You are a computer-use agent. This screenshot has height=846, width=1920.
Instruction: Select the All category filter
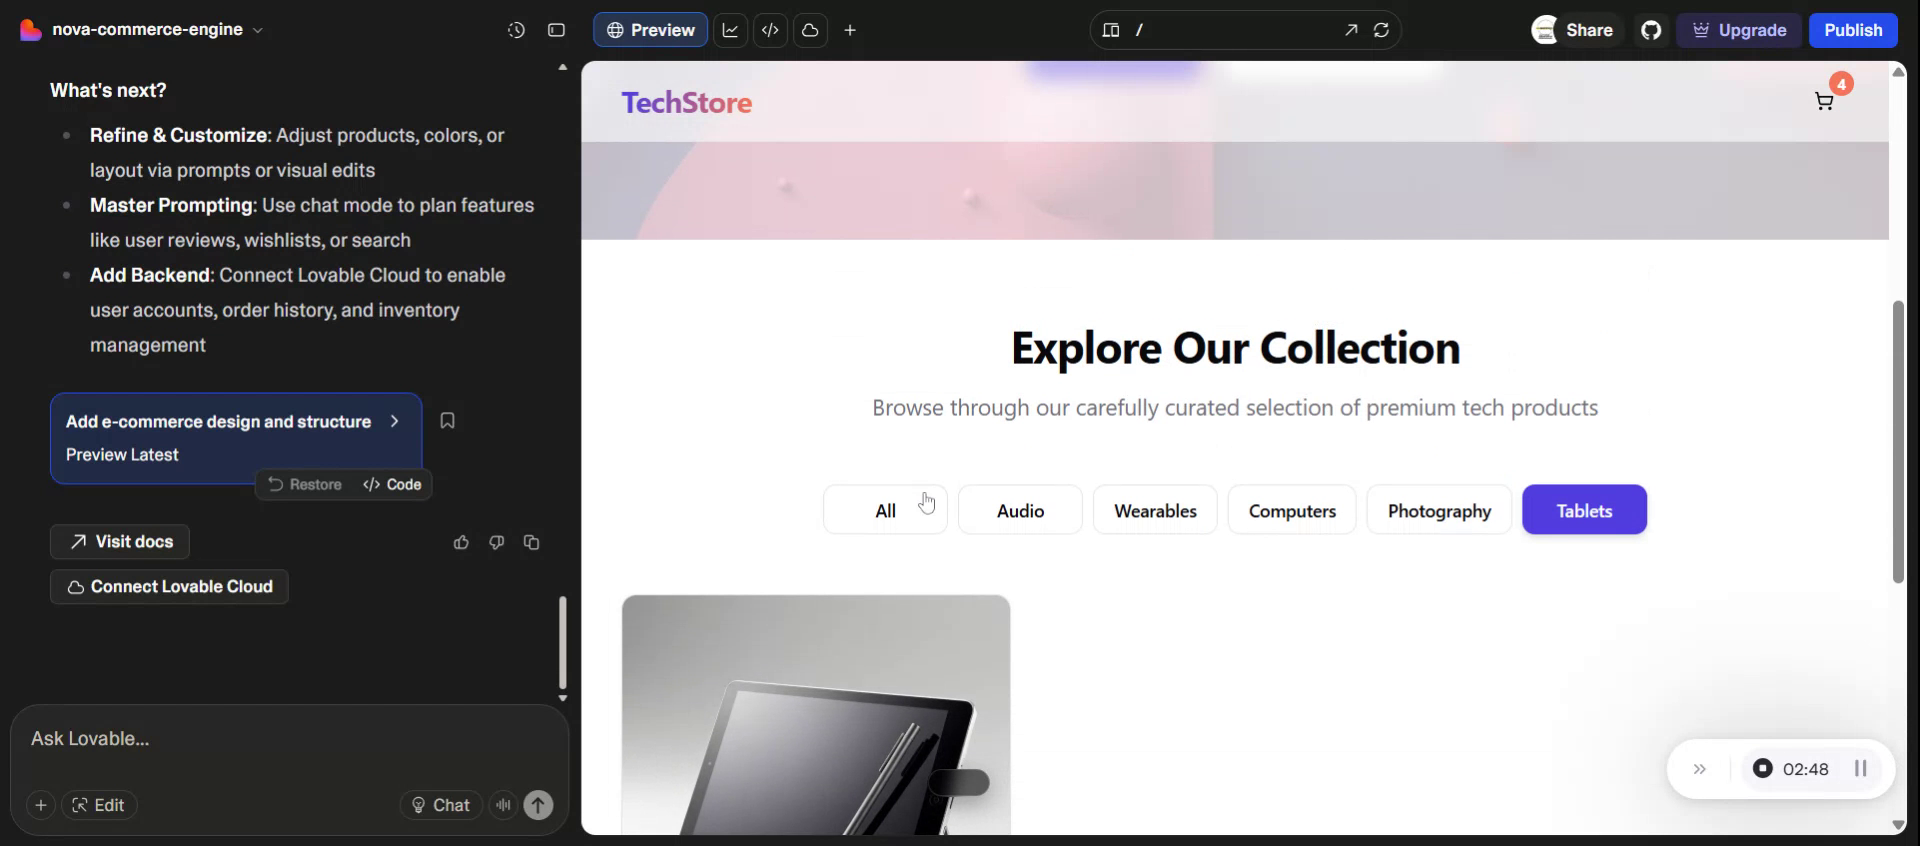tap(885, 510)
